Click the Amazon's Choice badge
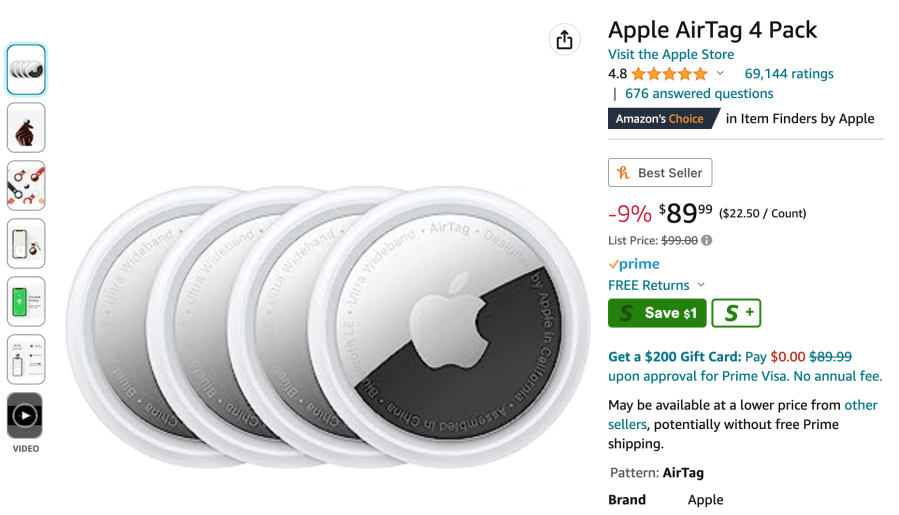This screenshot has height=515, width=899. click(660, 119)
